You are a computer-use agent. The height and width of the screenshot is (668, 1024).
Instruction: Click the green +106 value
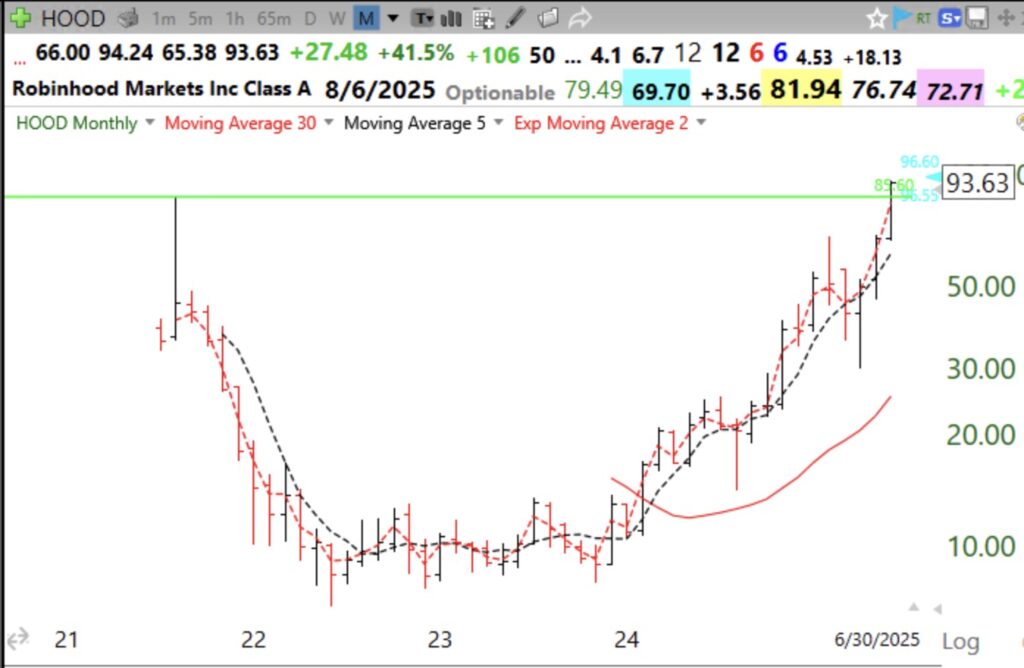(493, 56)
